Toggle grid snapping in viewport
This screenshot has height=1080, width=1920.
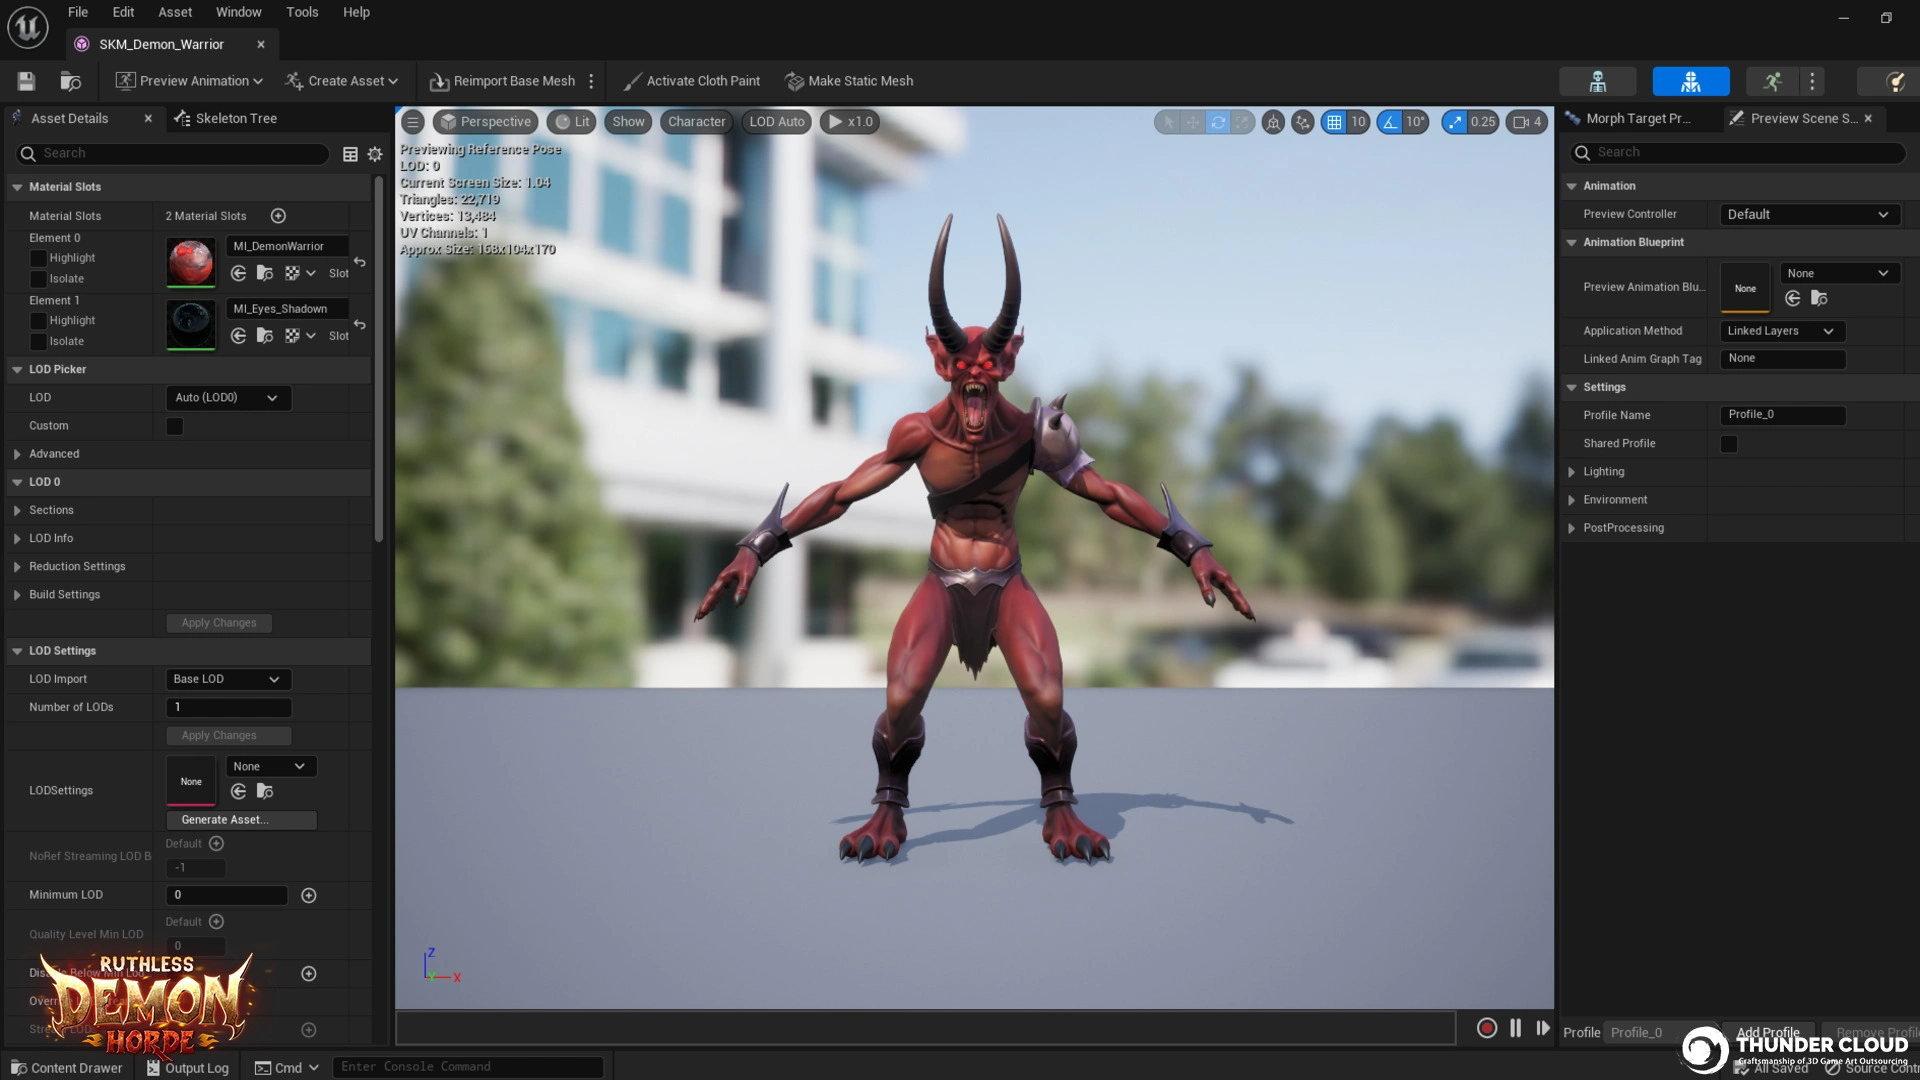coord(1334,122)
